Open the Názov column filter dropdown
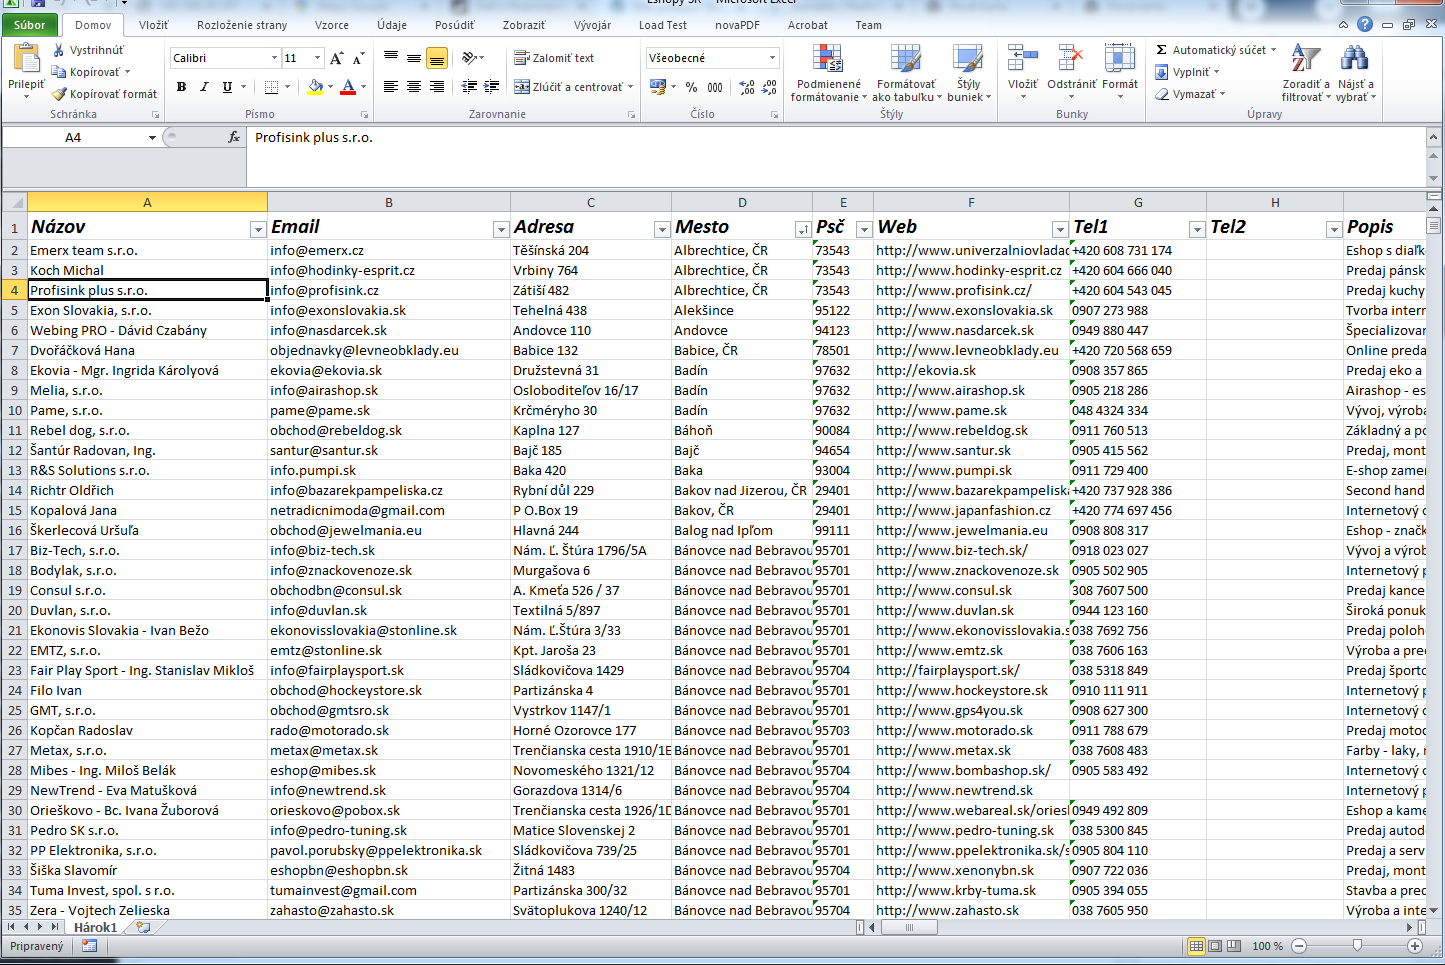1445x965 pixels. [257, 230]
